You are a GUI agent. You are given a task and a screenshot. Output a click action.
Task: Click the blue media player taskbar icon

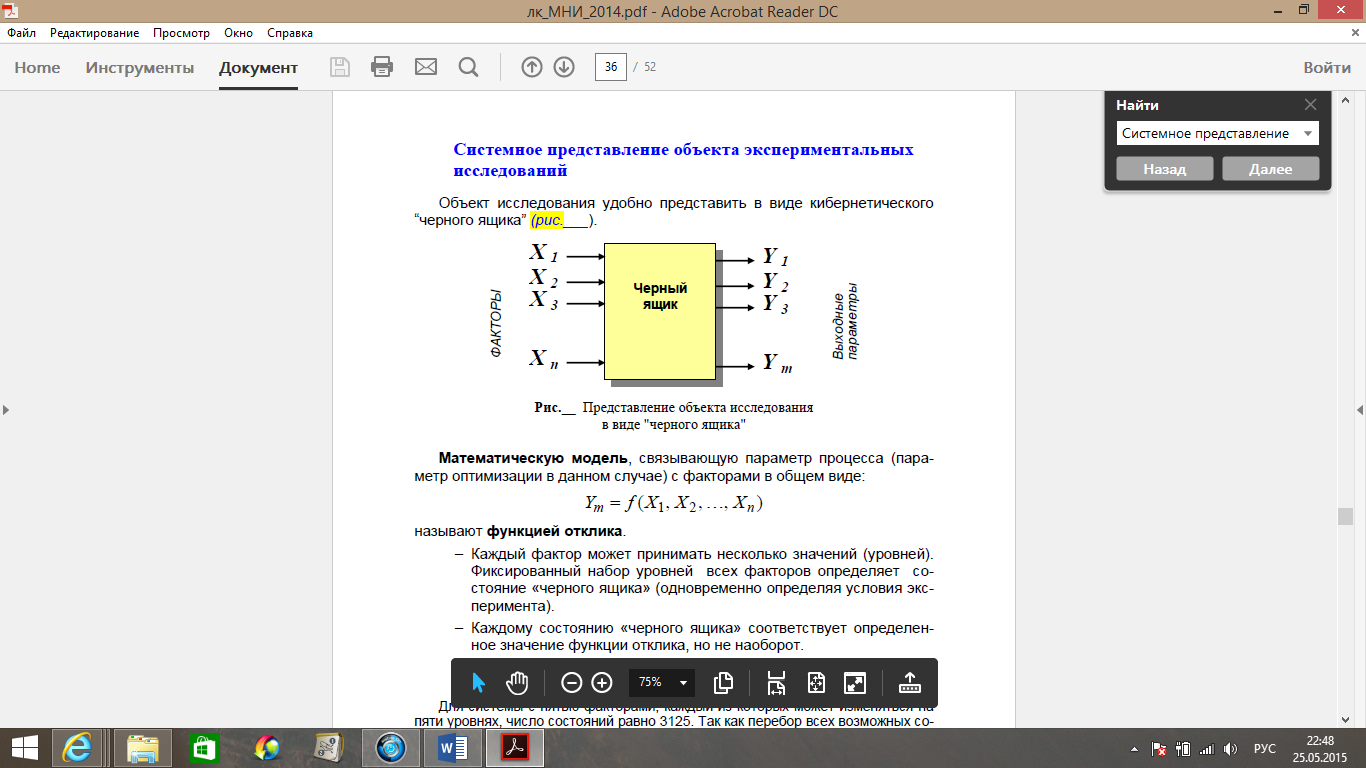coord(390,747)
